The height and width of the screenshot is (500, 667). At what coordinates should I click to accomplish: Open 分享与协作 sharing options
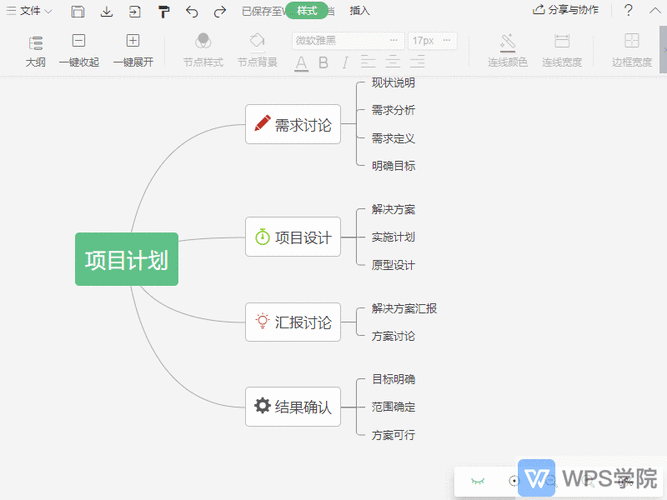[565, 10]
